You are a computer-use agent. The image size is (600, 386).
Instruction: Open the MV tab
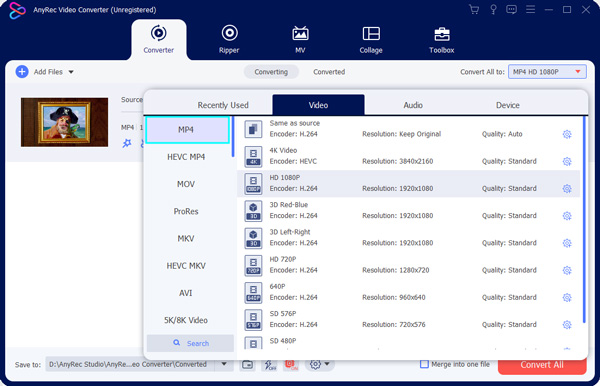pos(300,39)
